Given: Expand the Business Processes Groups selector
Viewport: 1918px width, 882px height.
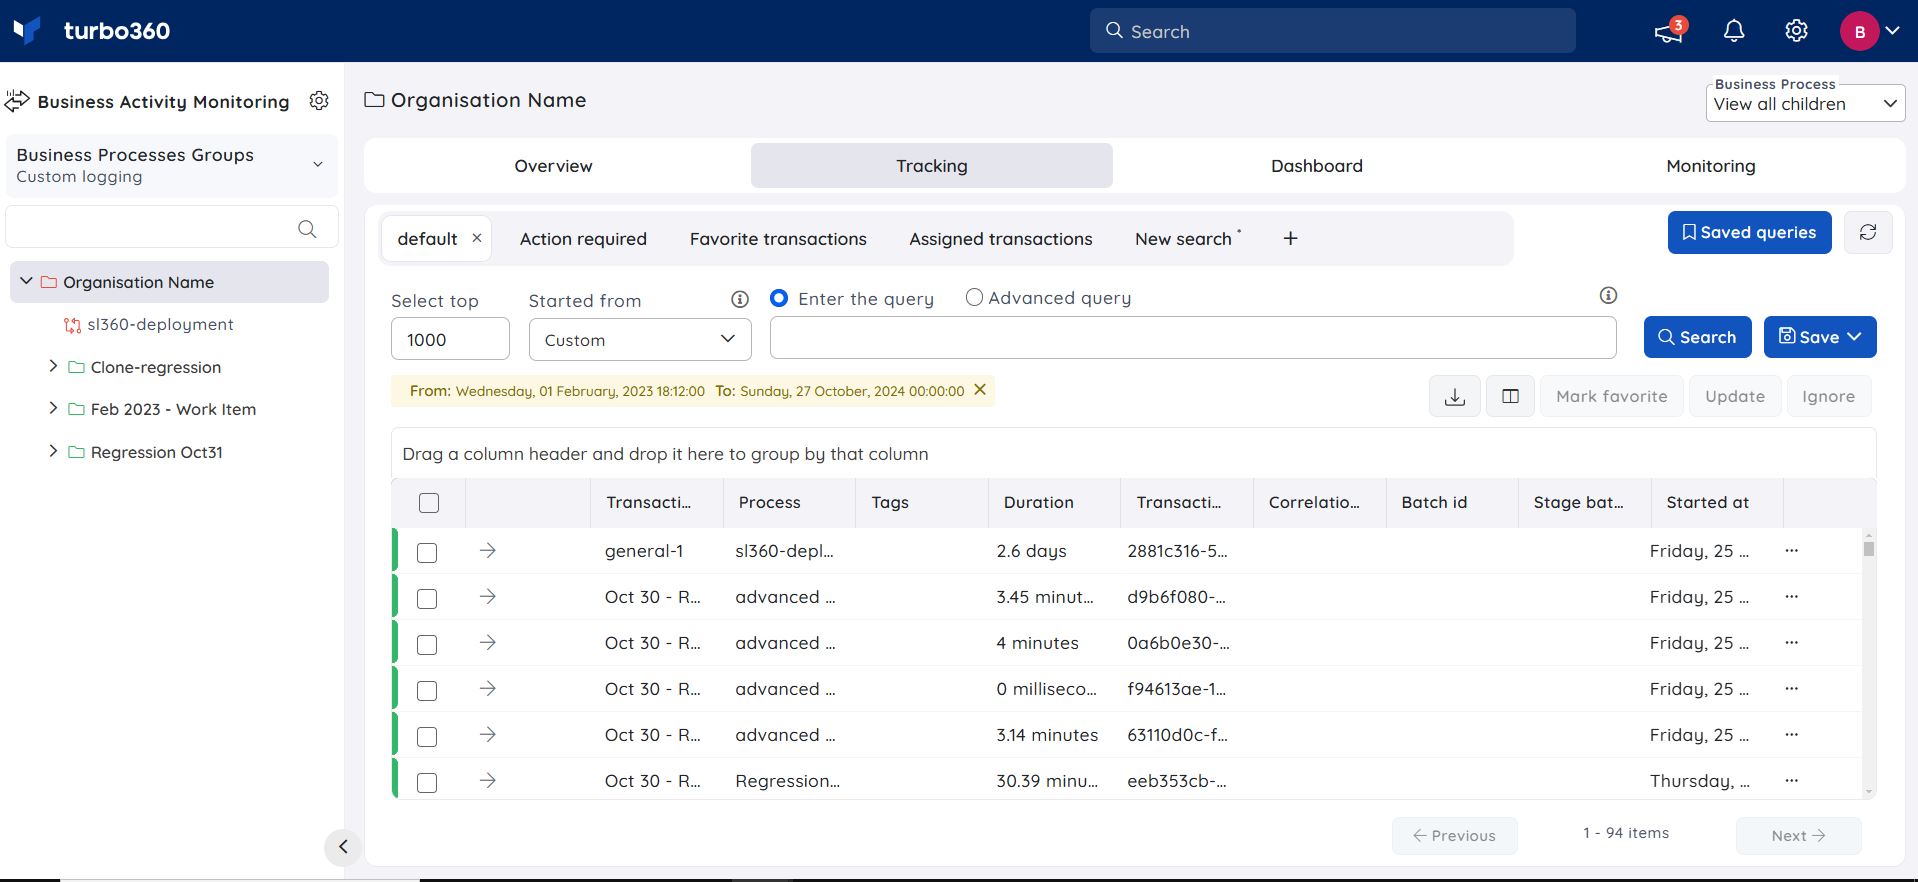Looking at the screenshot, I should pyautogui.click(x=172, y=166).
